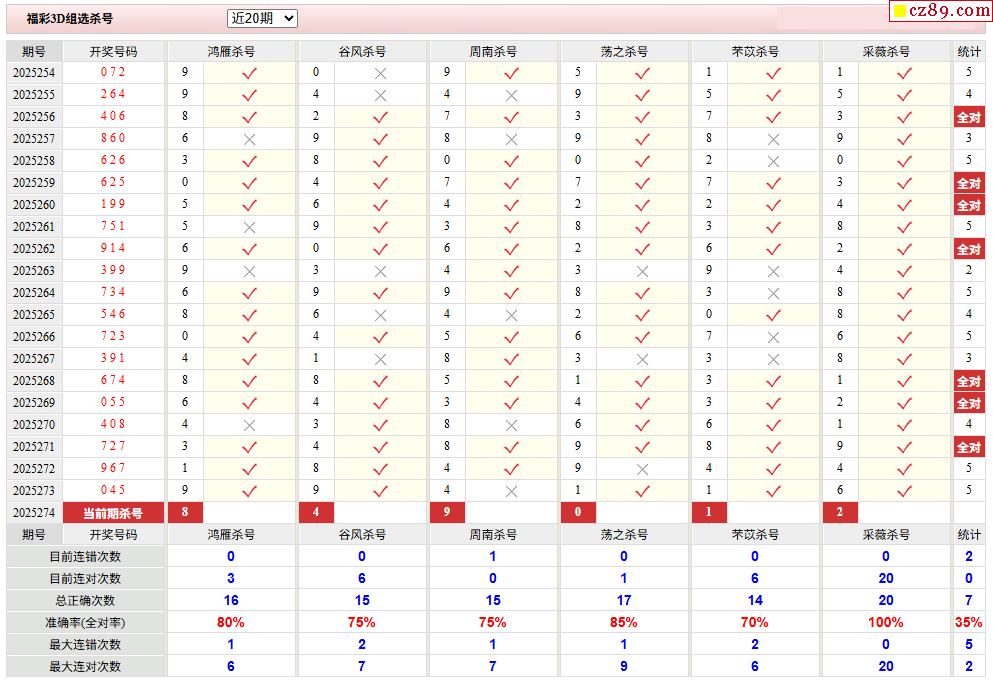Click the top 鸿雁杀号 column header
The width and height of the screenshot is (993, 686).
pyautogui.click(x=231, y=51)
